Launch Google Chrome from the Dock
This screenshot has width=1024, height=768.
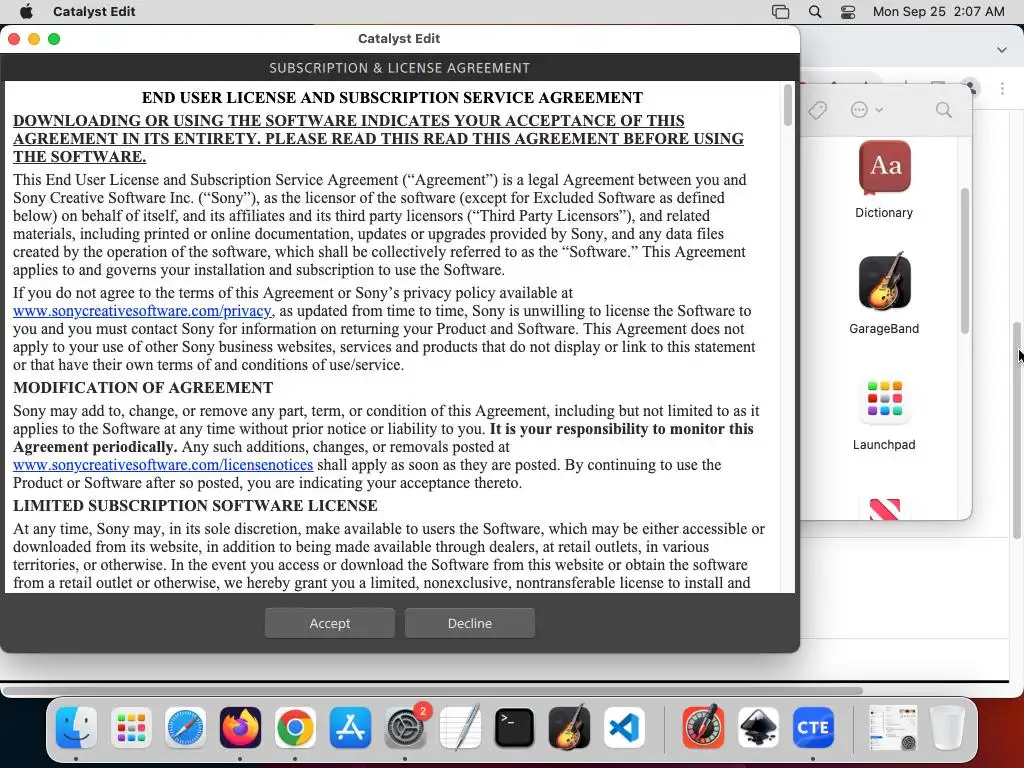click(295, 728)
